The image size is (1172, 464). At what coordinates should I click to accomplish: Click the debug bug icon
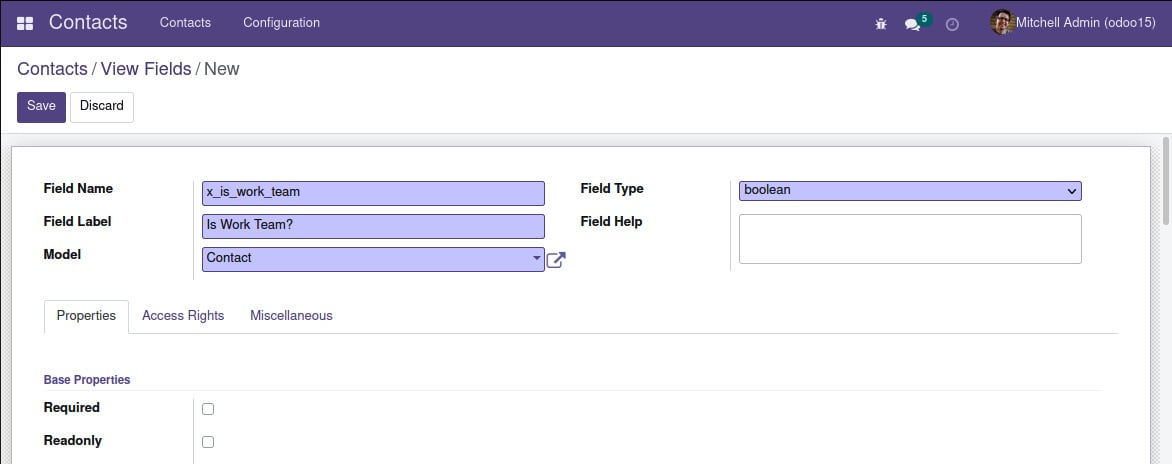(x=880, y=24)
